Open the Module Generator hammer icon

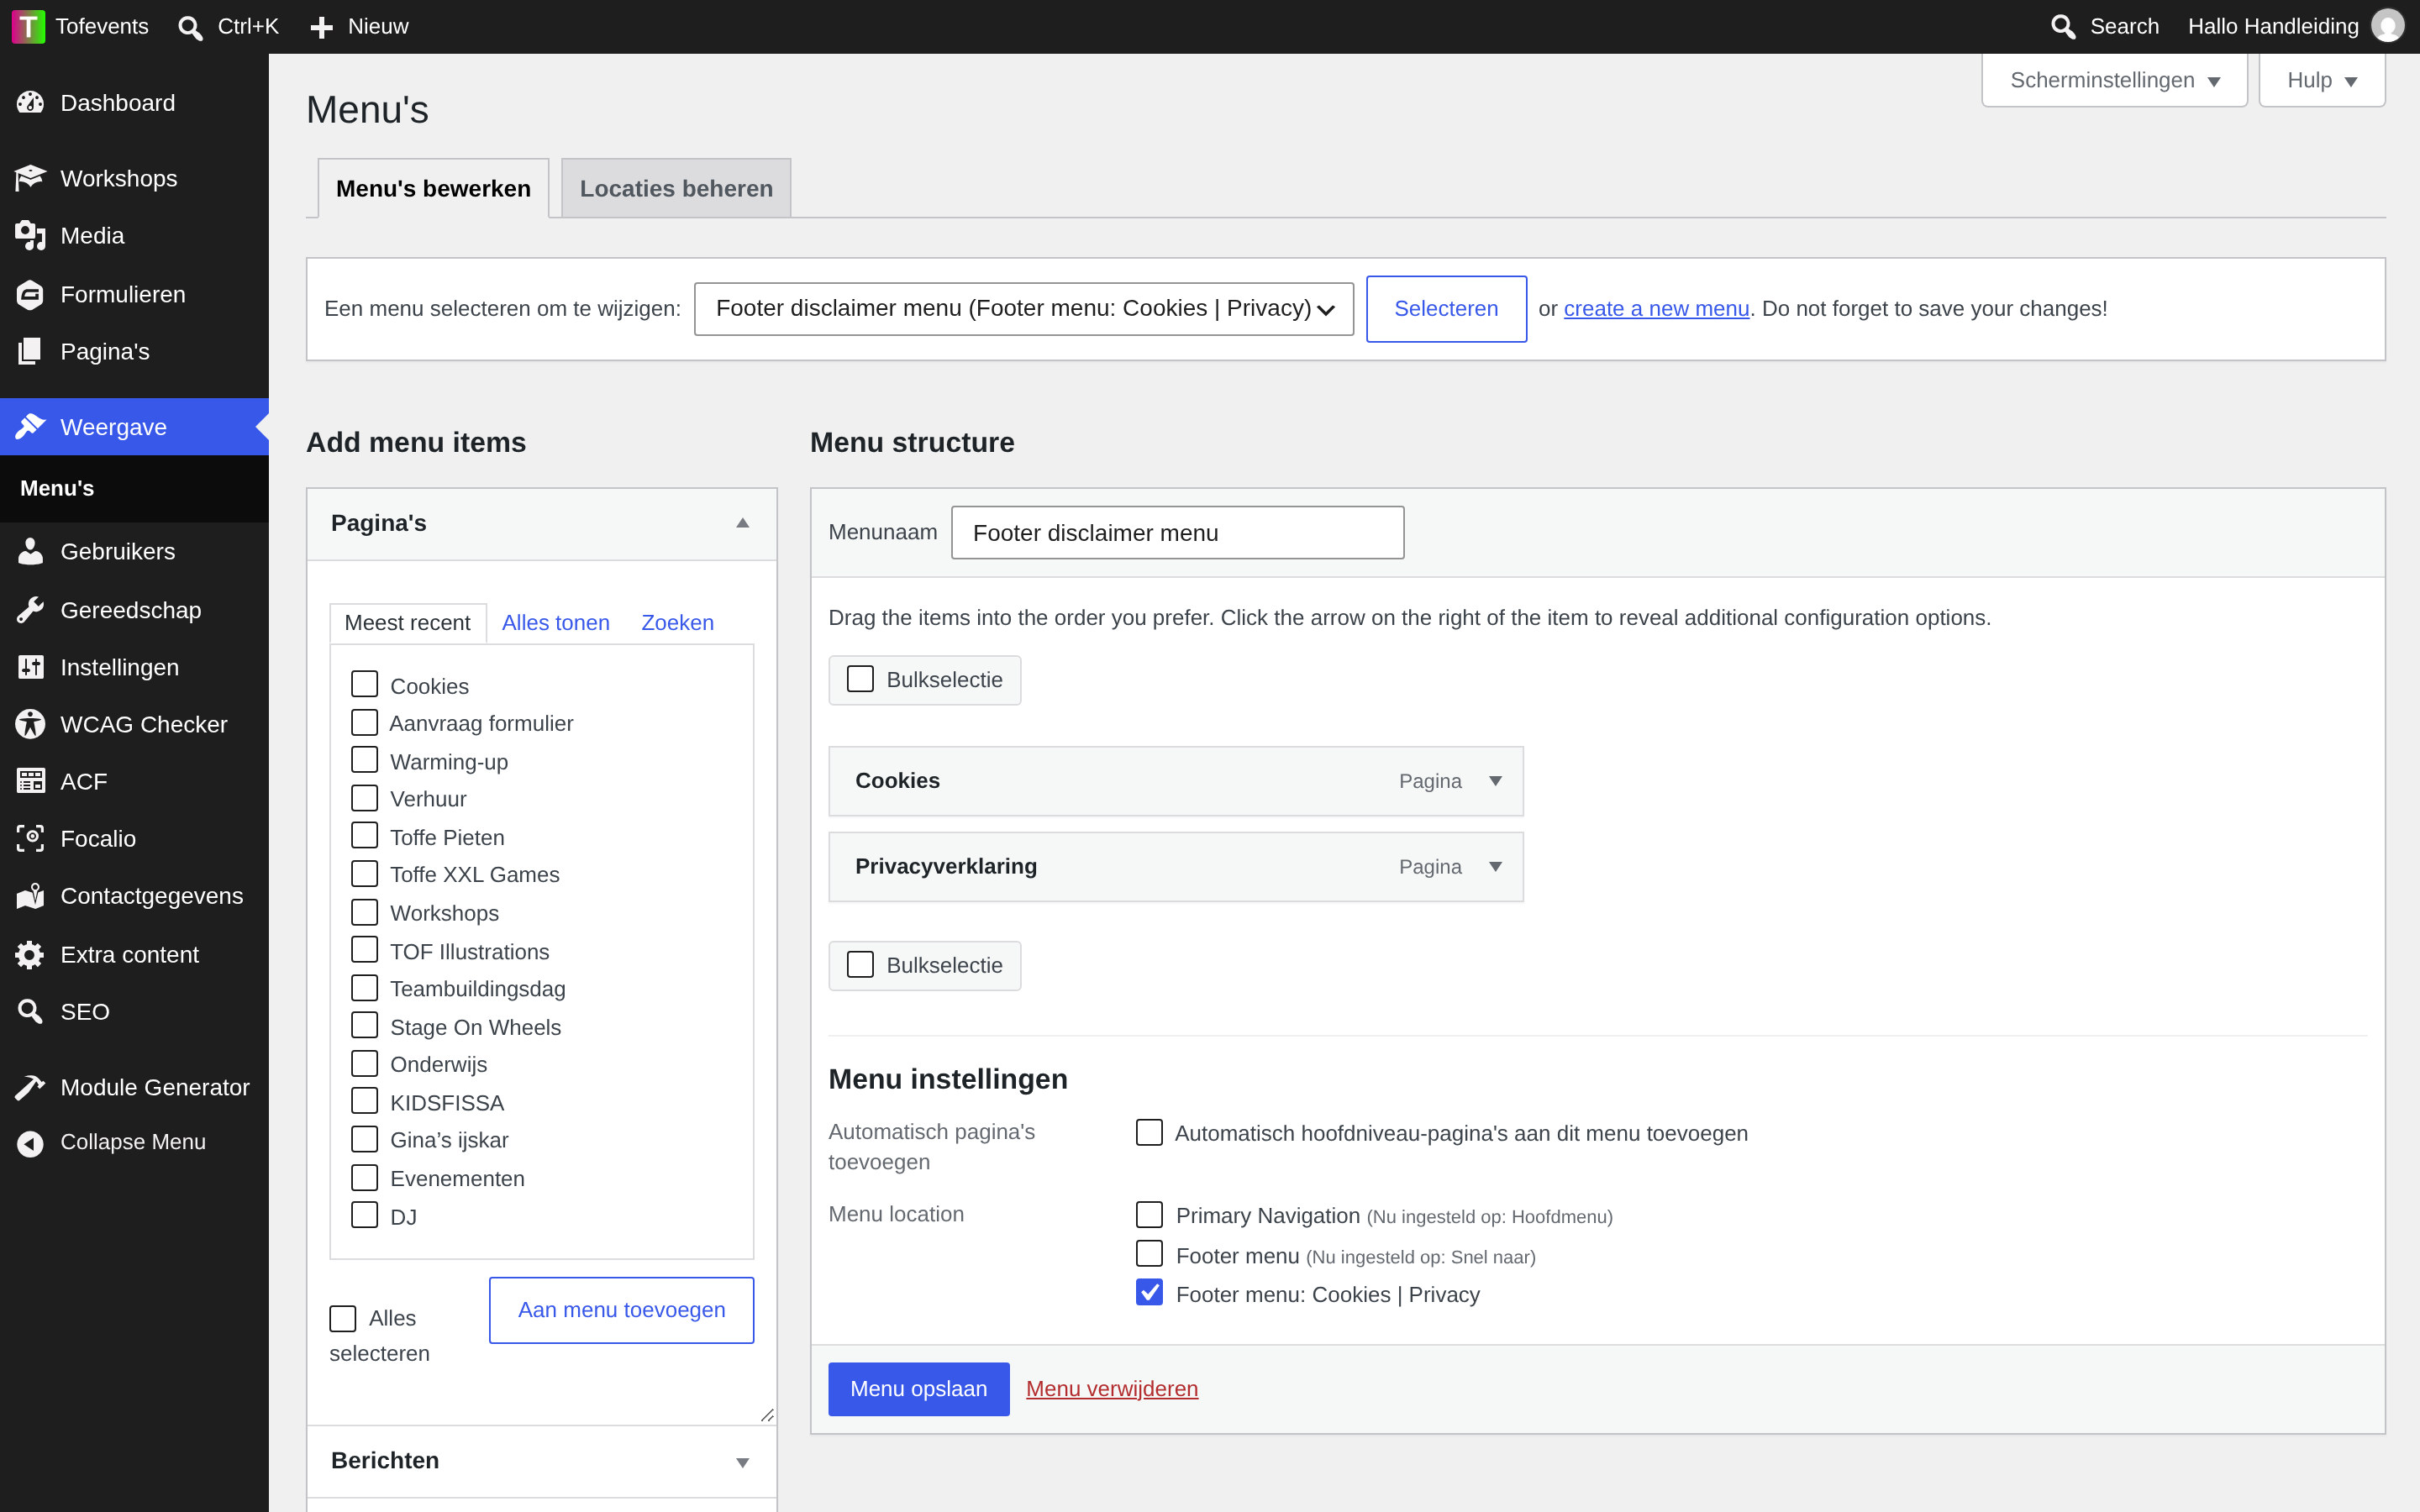click(x=30, y=1087)
